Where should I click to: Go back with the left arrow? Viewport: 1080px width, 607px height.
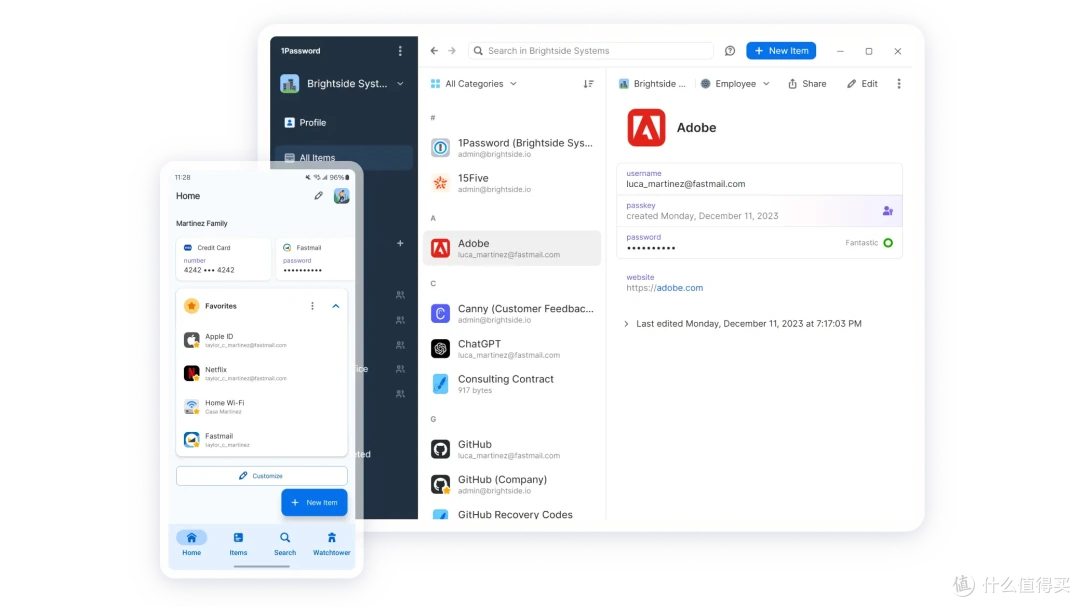(434, 50)
